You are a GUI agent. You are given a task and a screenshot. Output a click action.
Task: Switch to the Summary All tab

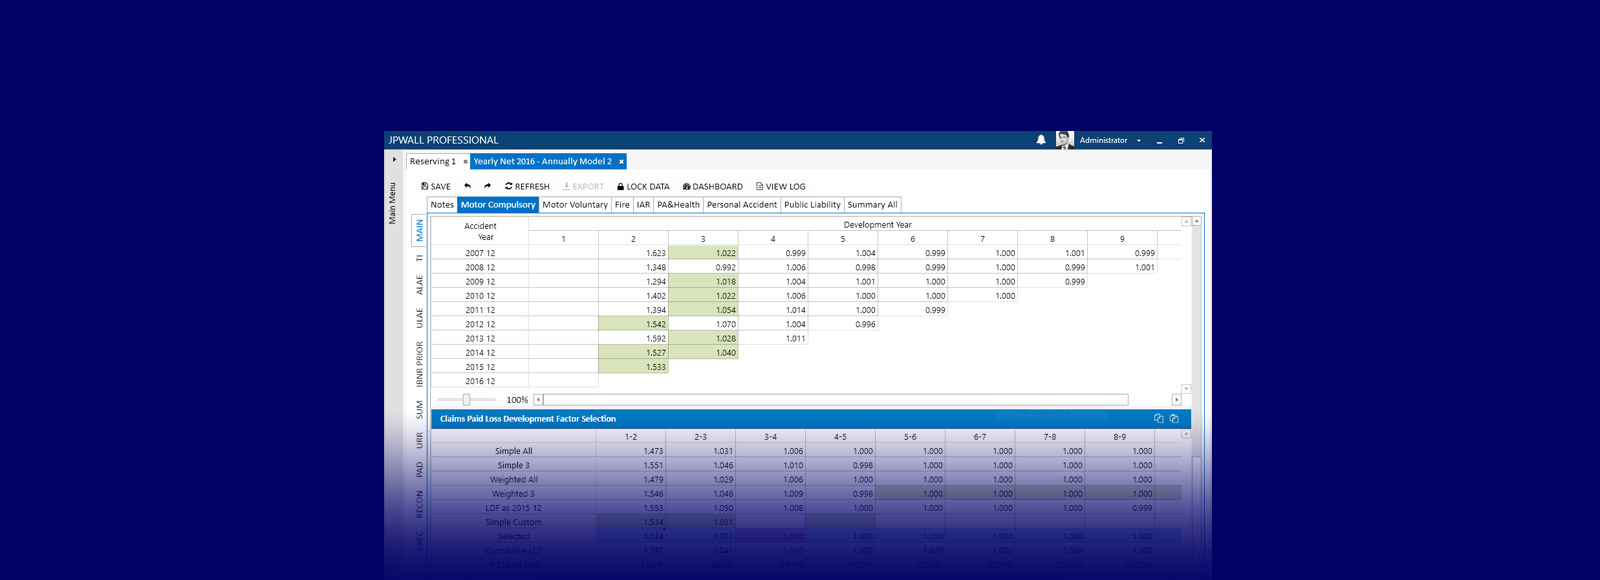872,205
